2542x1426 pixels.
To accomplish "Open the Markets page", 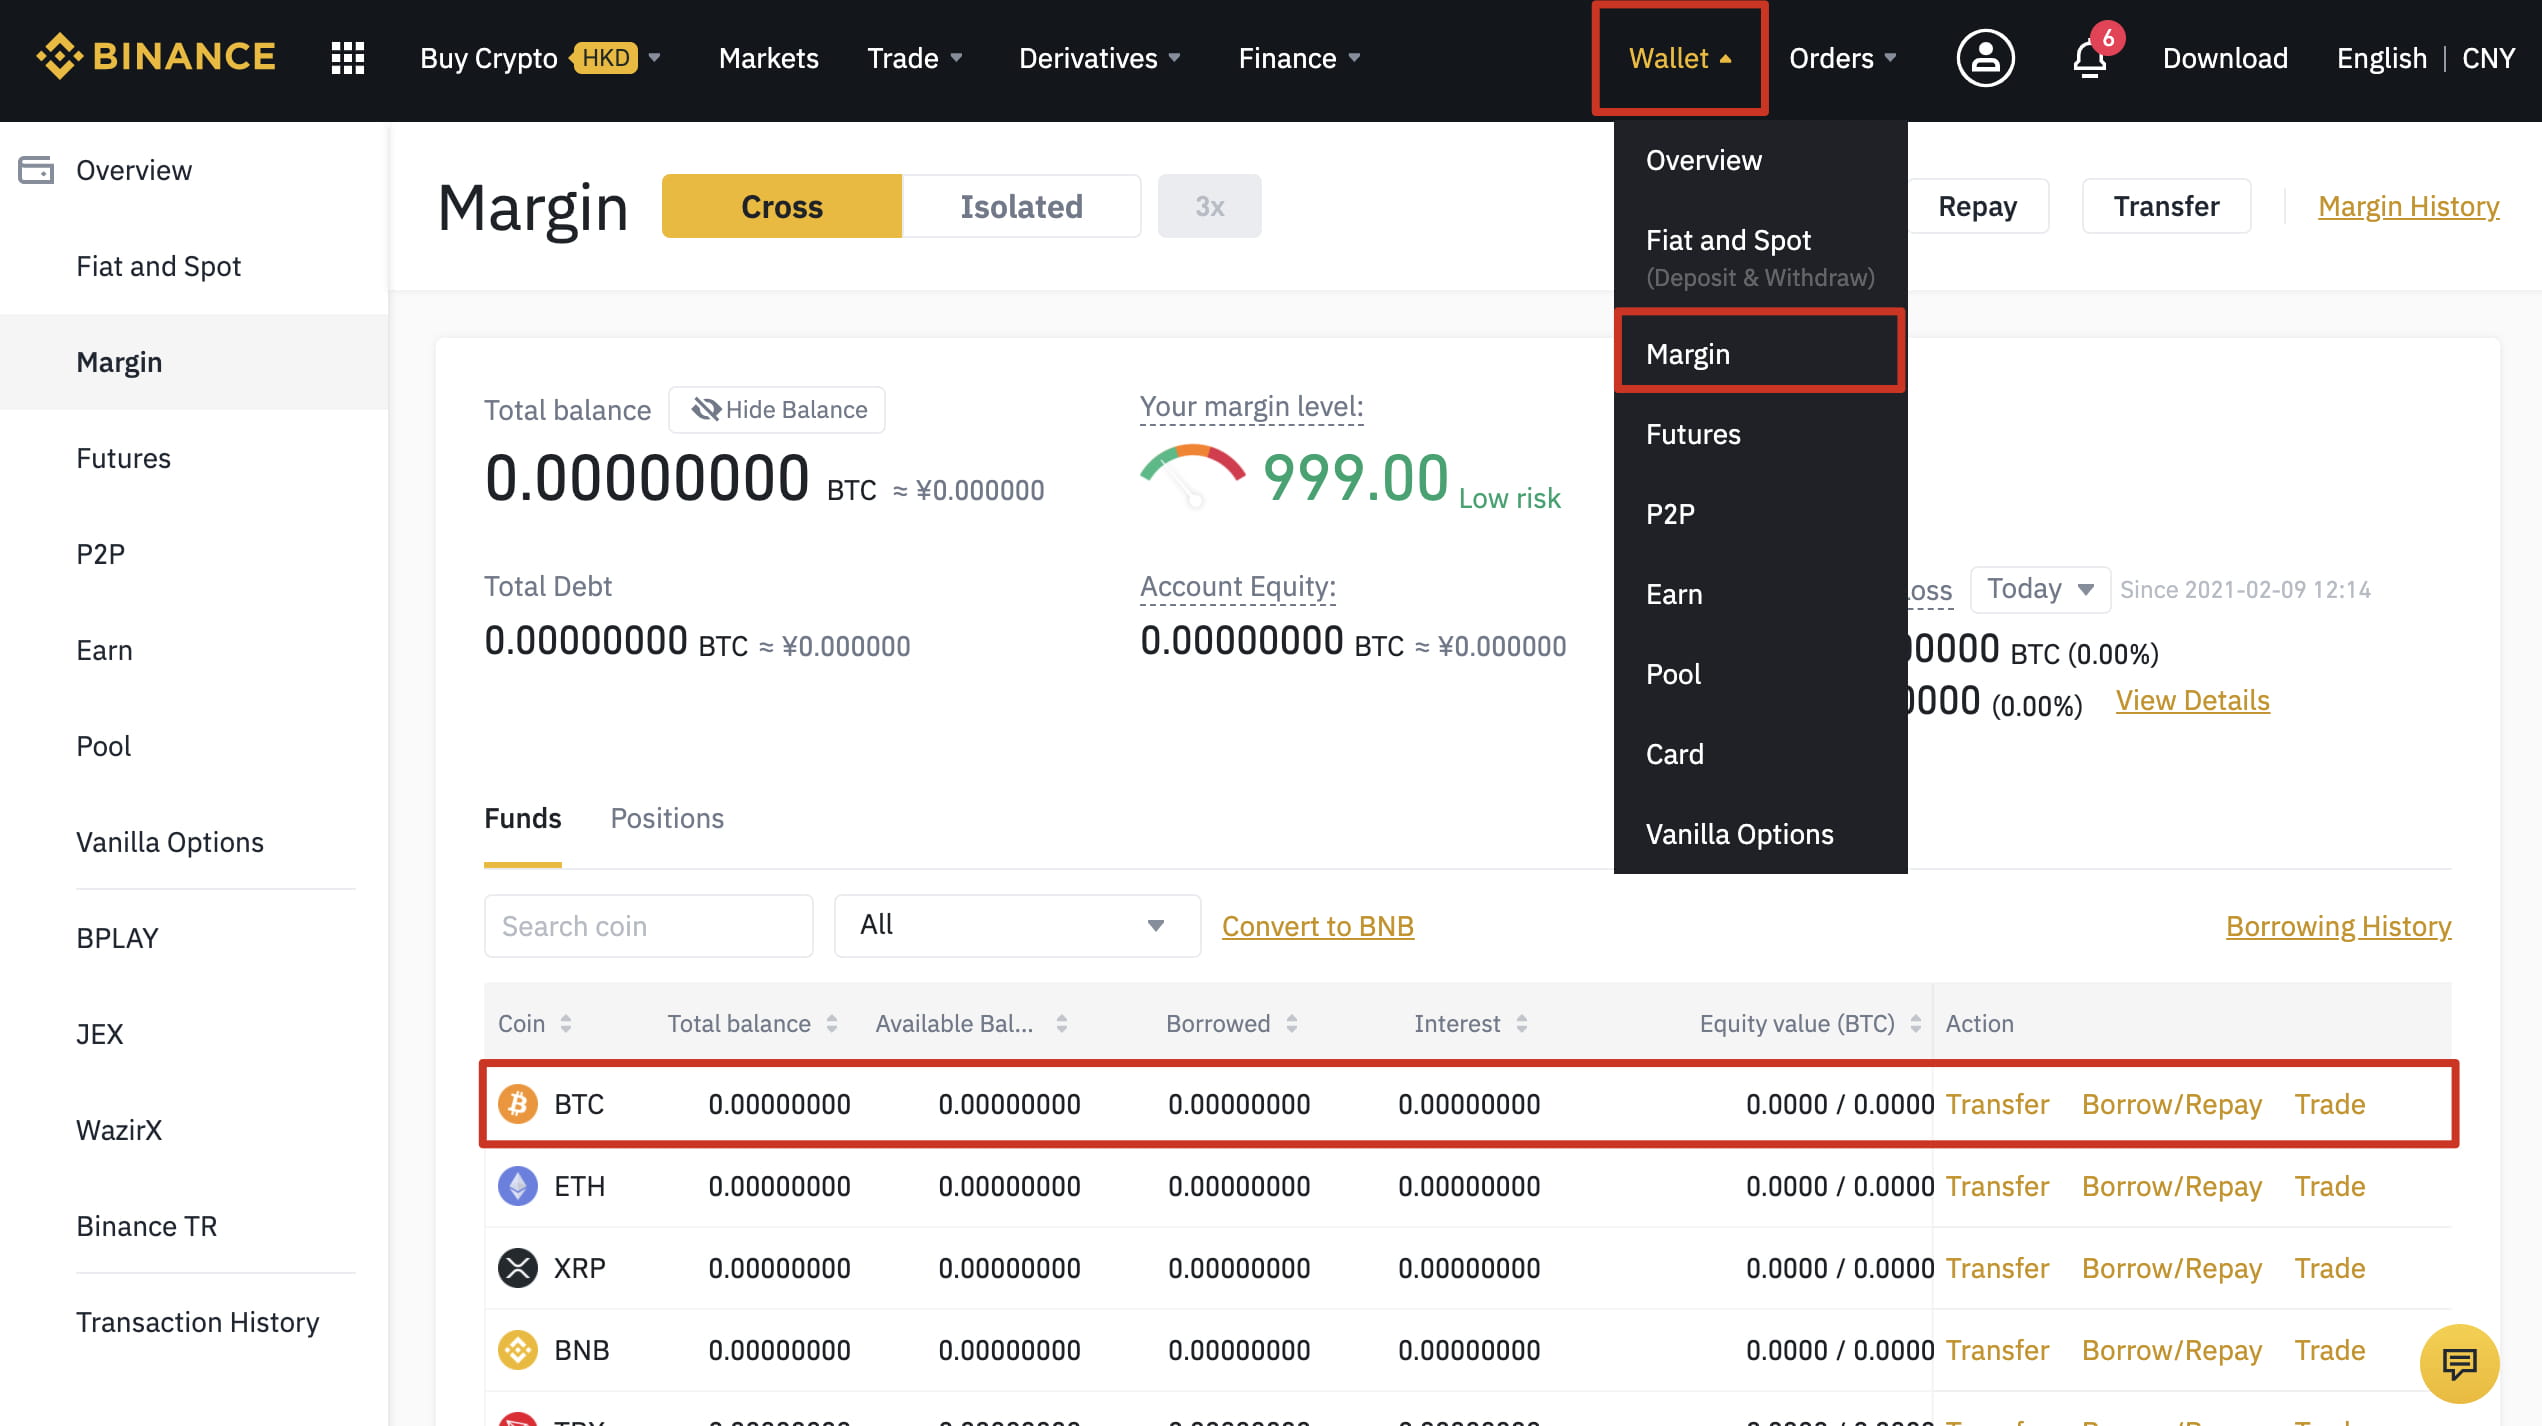I will point(768,58).
